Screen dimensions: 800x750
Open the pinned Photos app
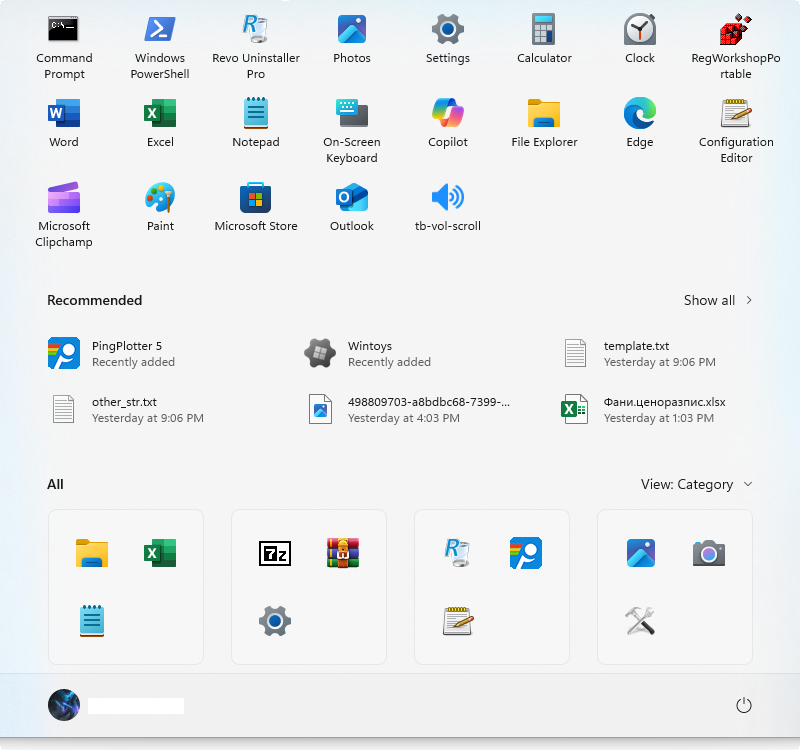pos(352,40)
